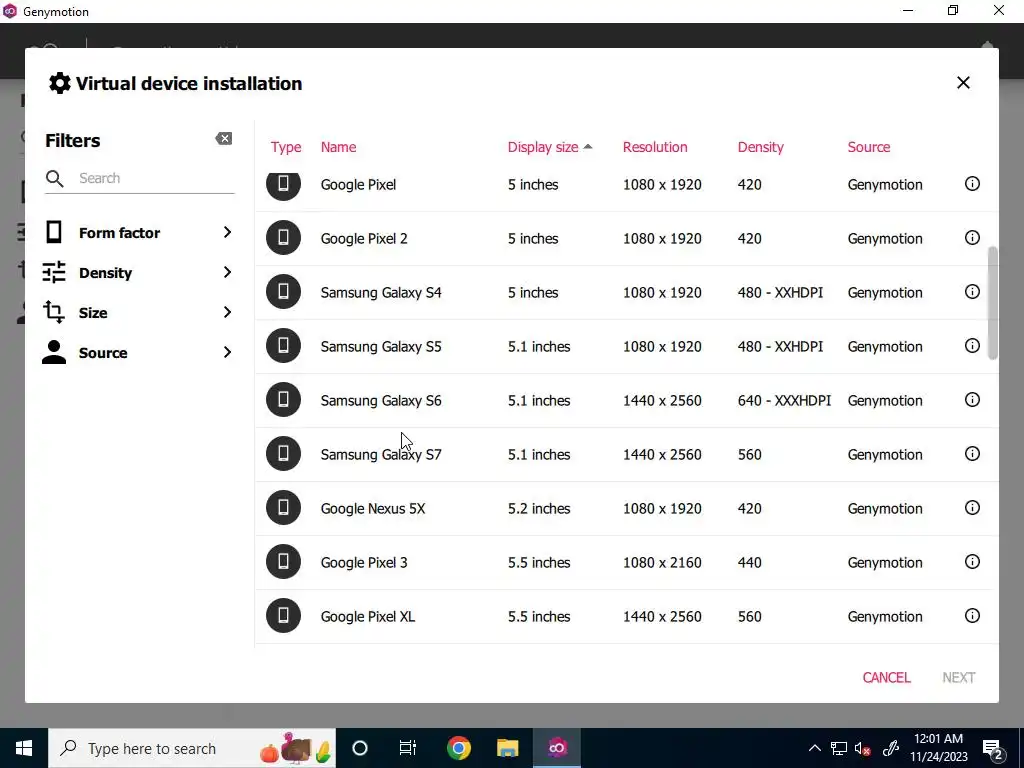Sort by Source column header
1024x768 pixels.
[869, 147]
